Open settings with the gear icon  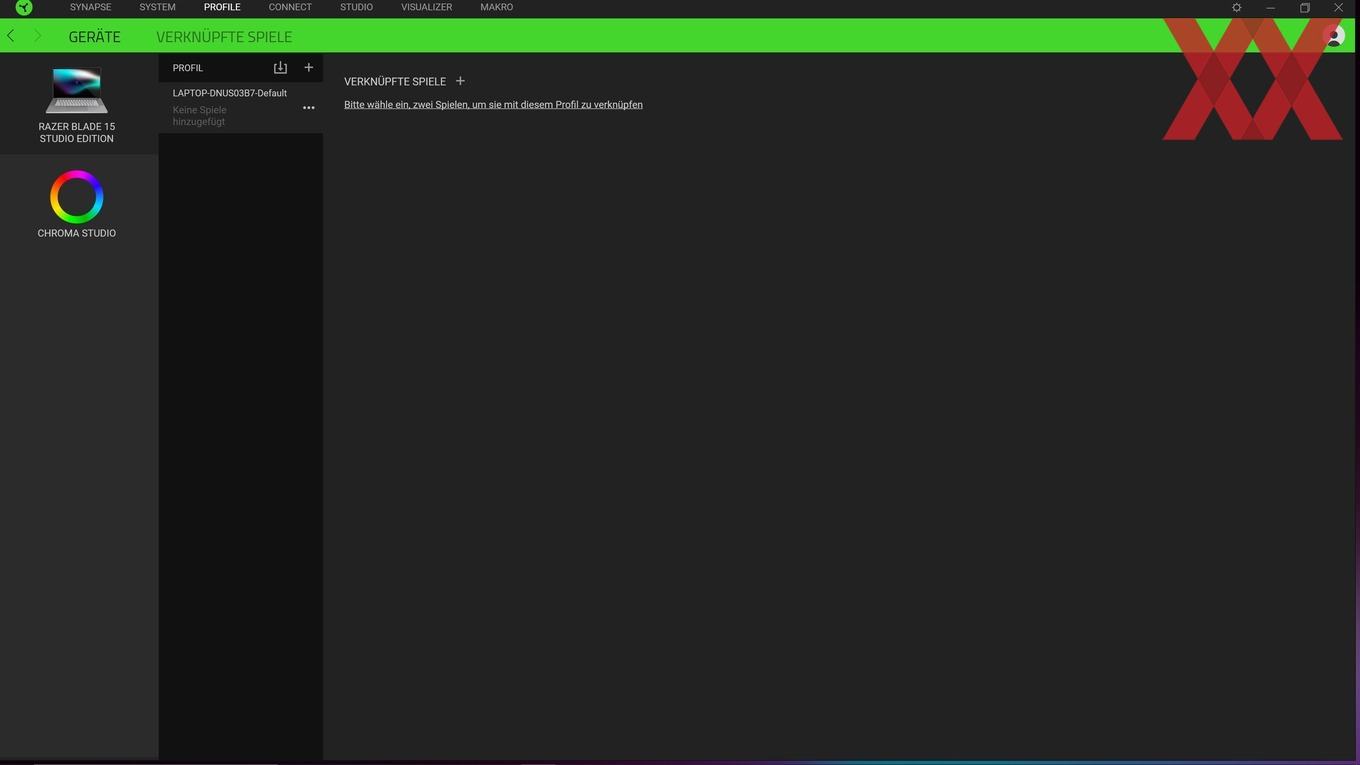1237,7
